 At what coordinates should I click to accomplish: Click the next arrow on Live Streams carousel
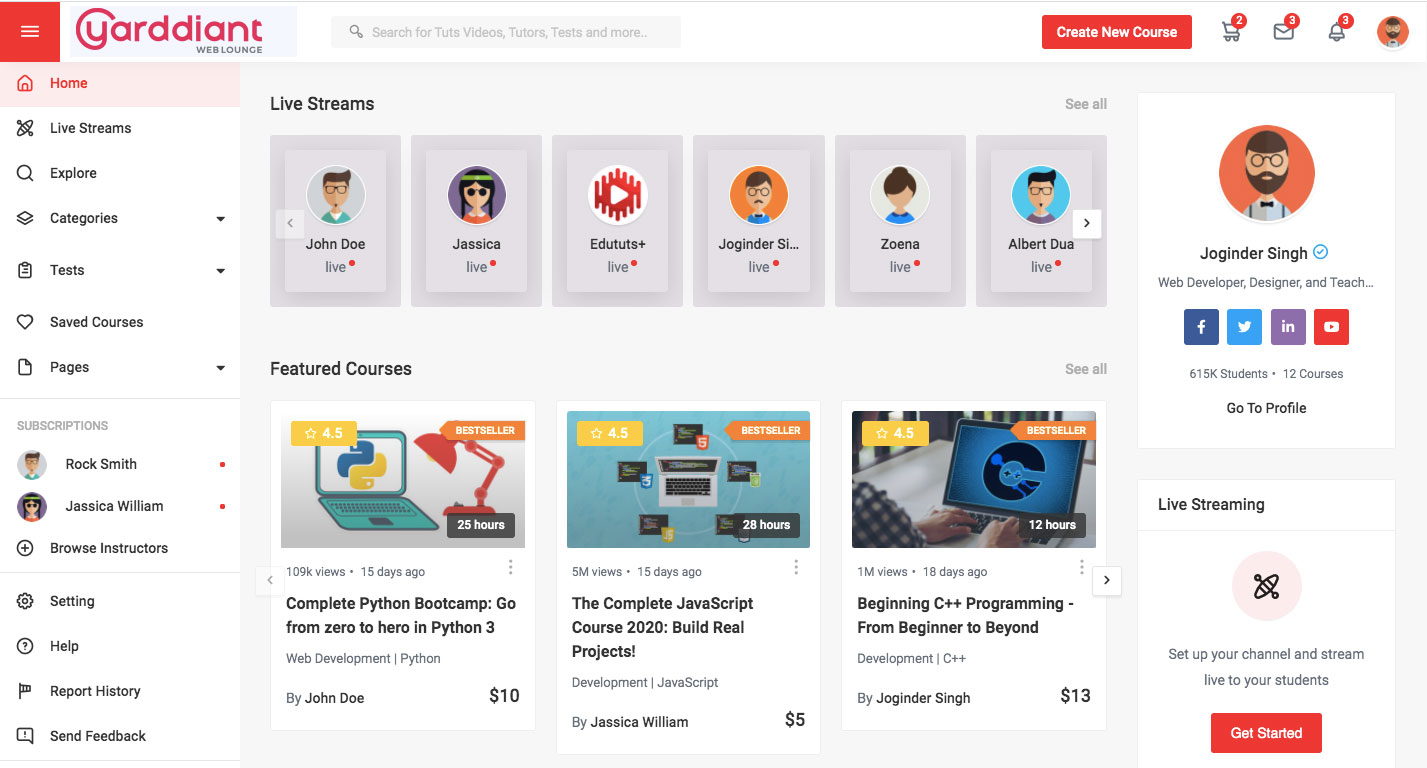tap(1086, 223)
